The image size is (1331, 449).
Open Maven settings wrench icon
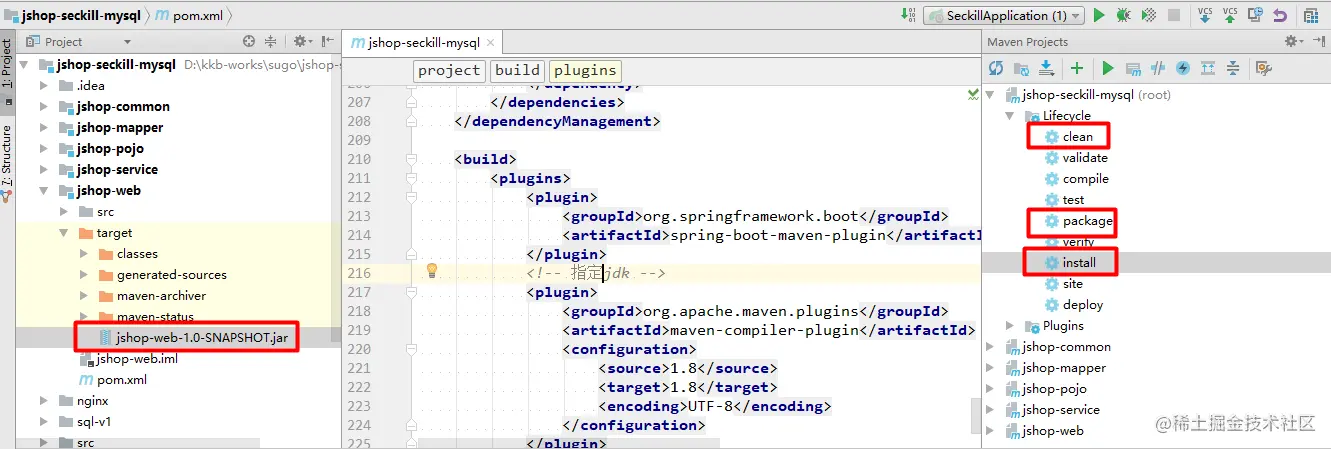[1263, 68]
